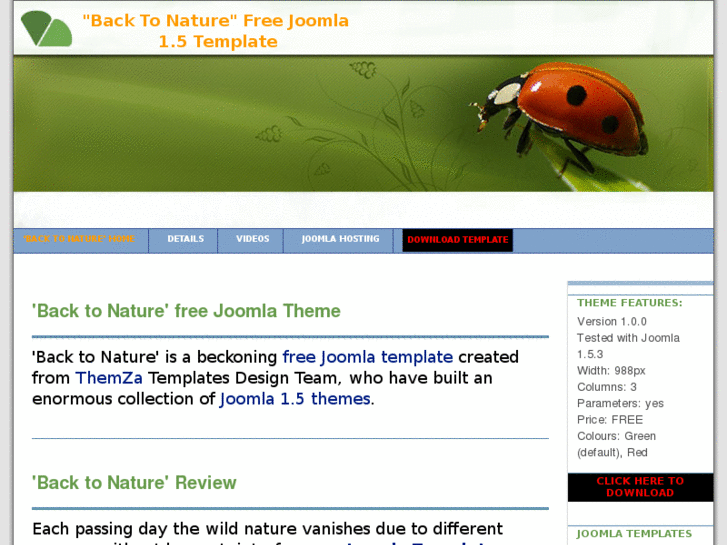
Task: Click the 'Back to Nature' free Joomla Theme heading
Action: [186, 311]
